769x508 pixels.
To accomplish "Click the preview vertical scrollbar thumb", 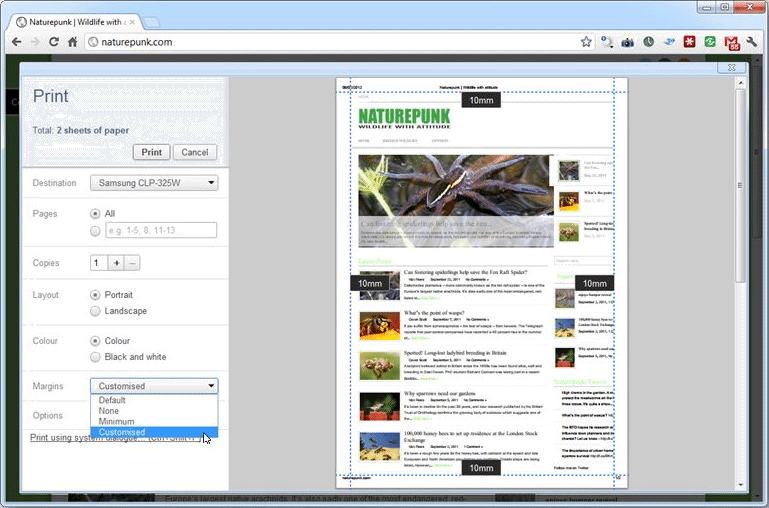I will [x=741, y=185].
